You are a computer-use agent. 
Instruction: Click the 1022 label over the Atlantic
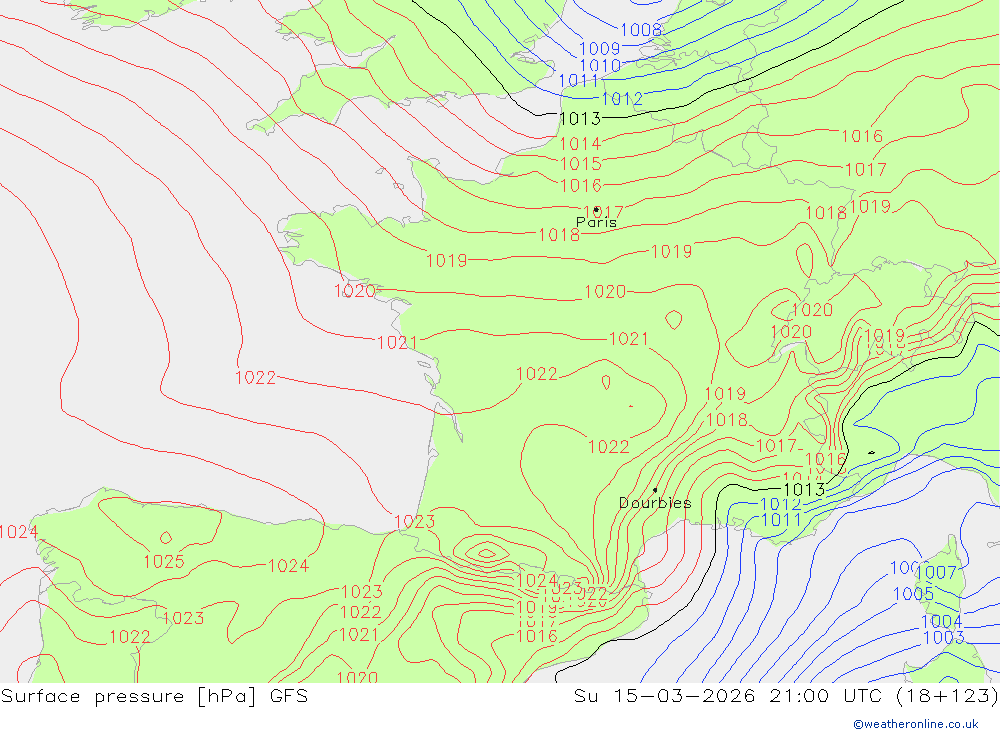(255, 378)
